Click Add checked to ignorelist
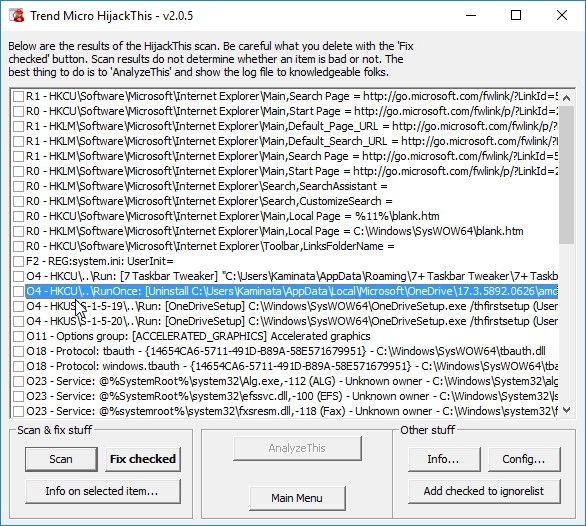 pyautogui.click(x=484, y=491)
